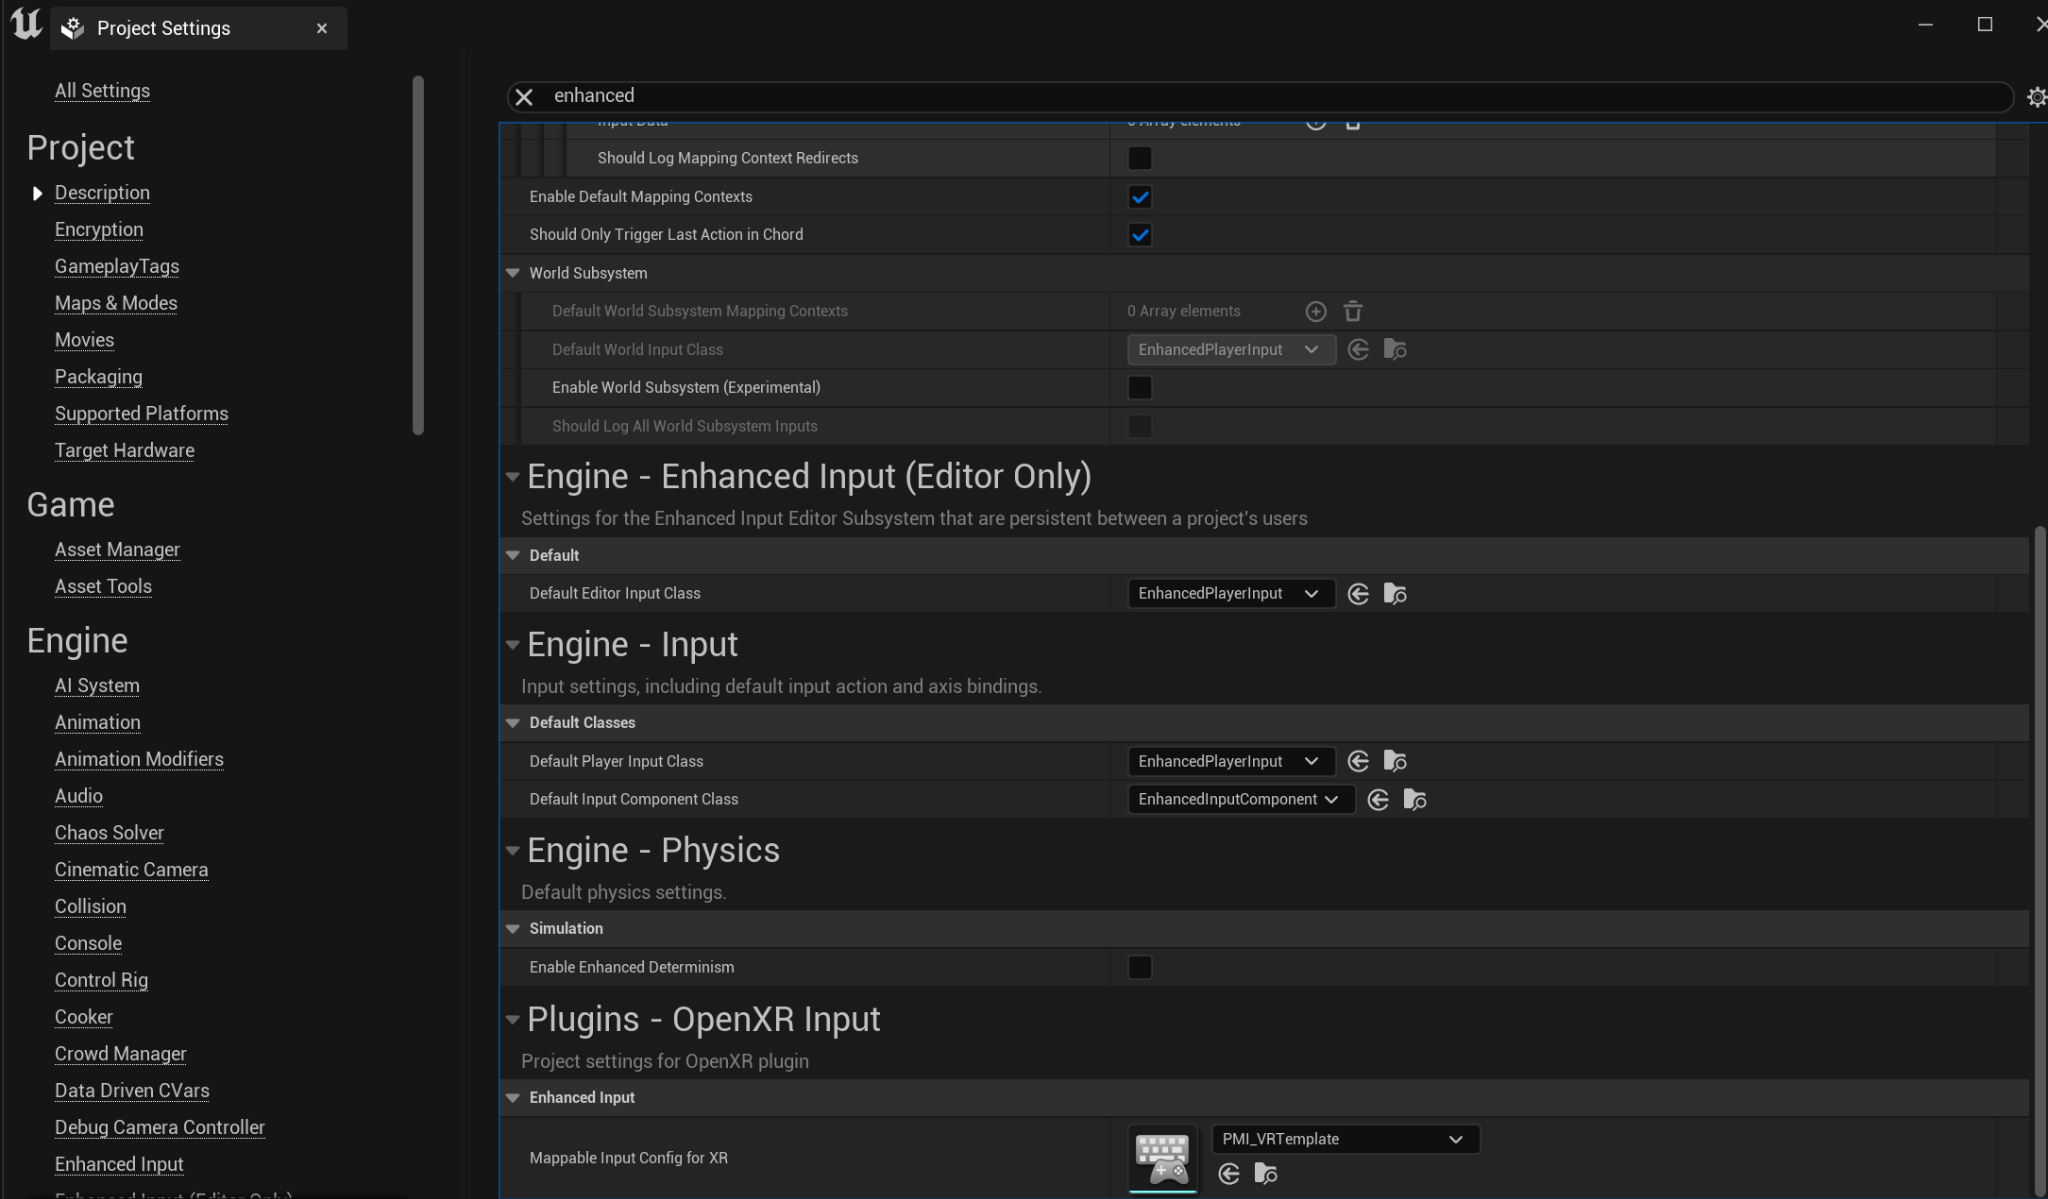
Task: Open the Maps & Modes settings page
Action: 116,303
